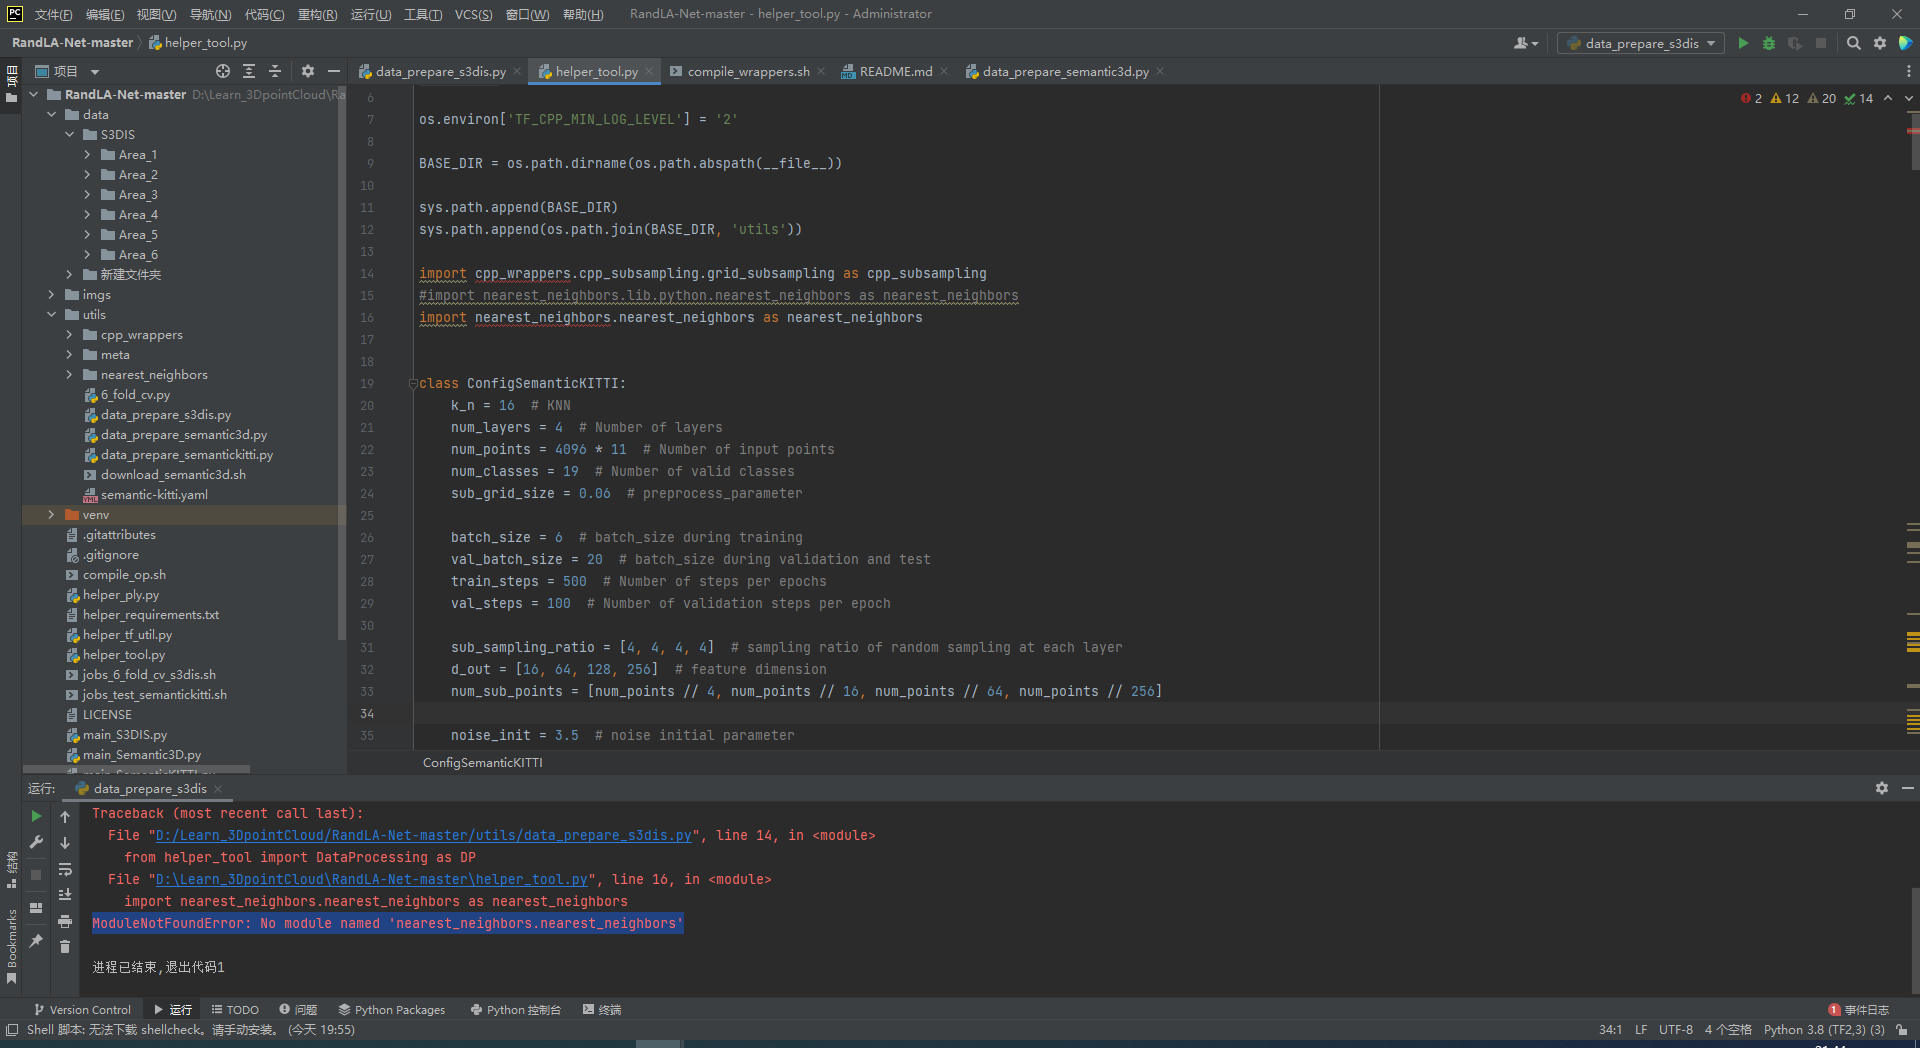Viewport: 1920px width, 1048px height.
Task: Toggle soft-wrap in the run console
Action: pyautogui.click(x=65, y=870)
